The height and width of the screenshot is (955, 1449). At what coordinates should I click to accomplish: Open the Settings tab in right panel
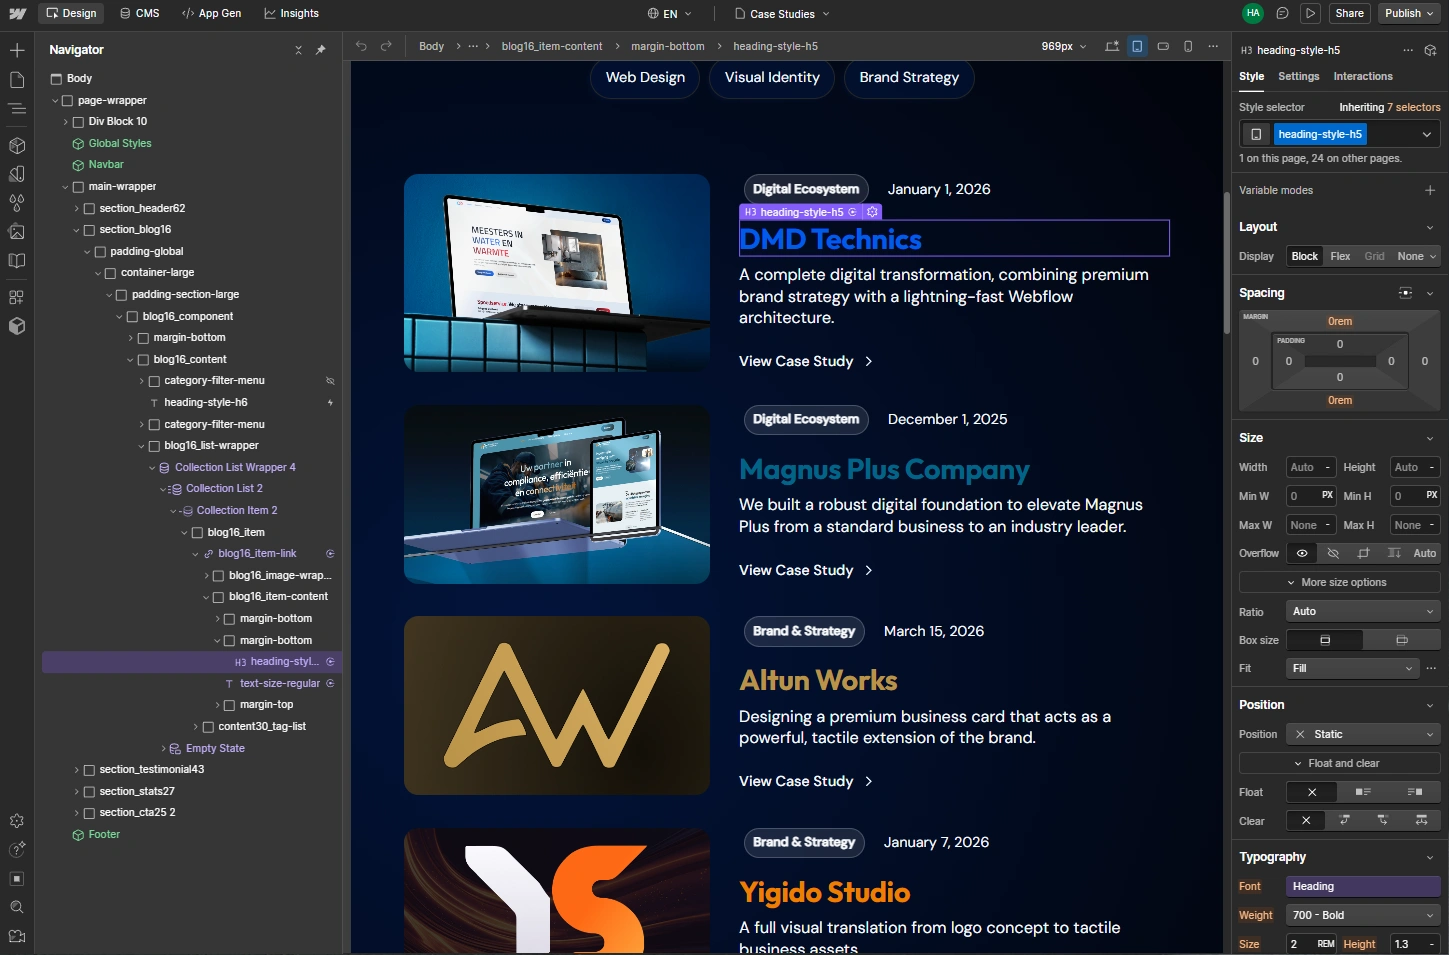coord(1298,76)
